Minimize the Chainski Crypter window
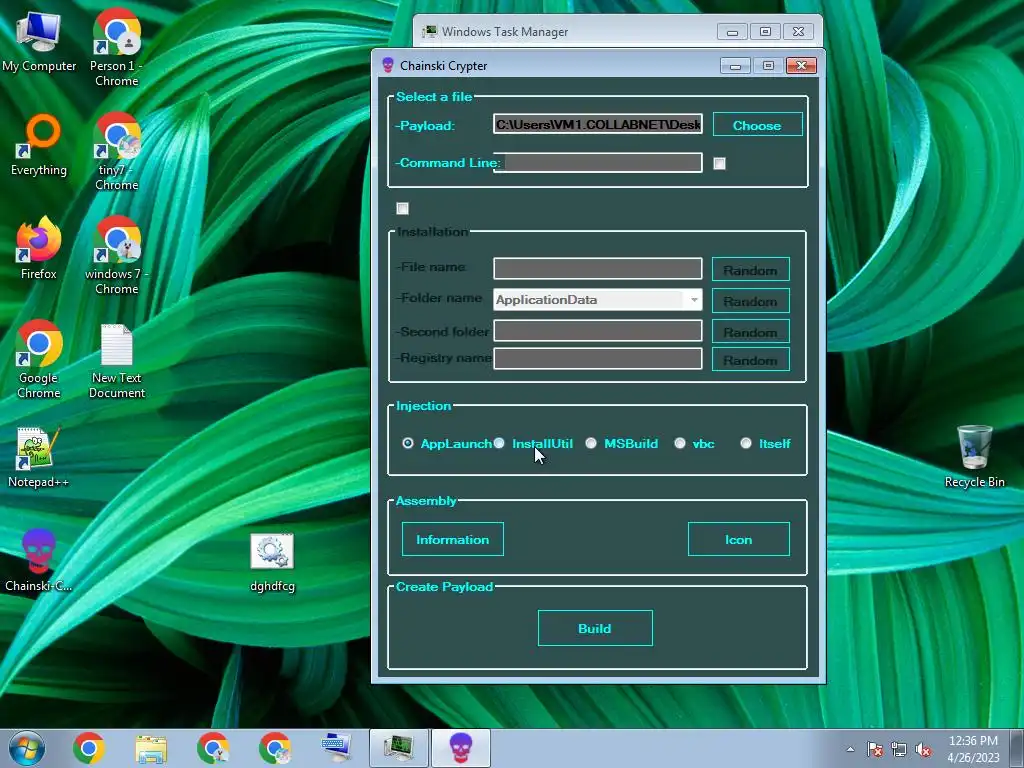The image size is (1024, 768). point(735,65)
